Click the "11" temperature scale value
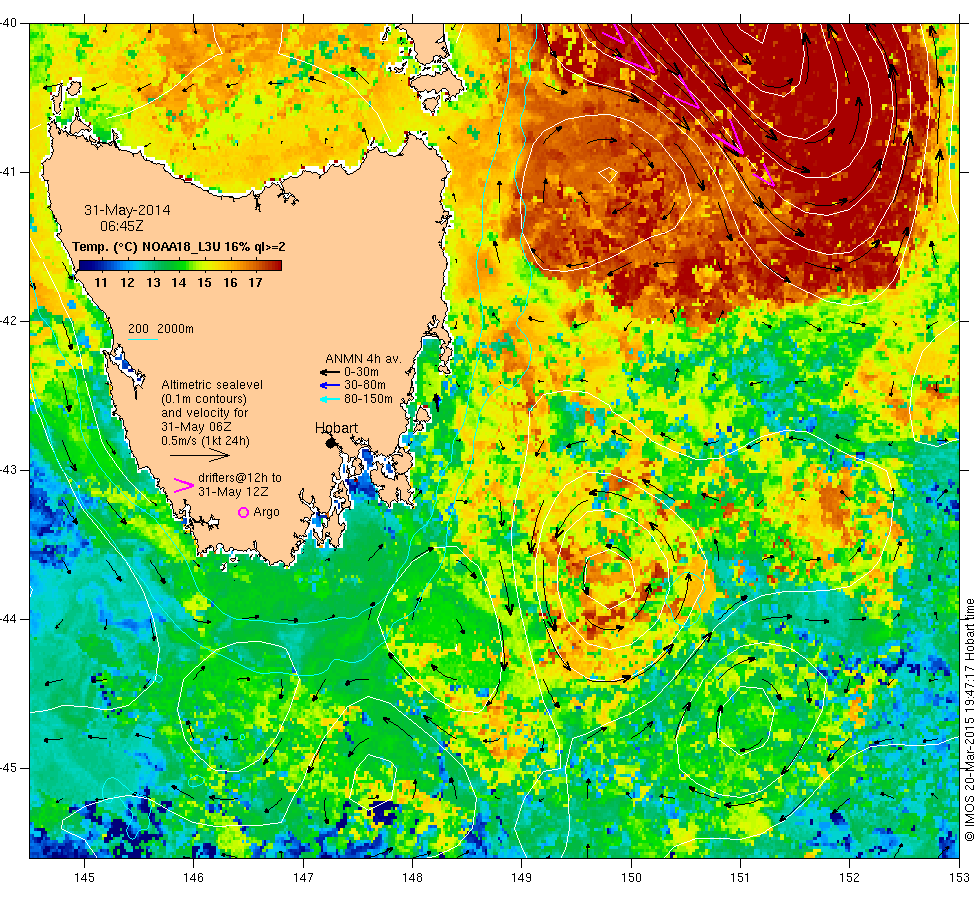980x900 pixels. click(101, 283)
